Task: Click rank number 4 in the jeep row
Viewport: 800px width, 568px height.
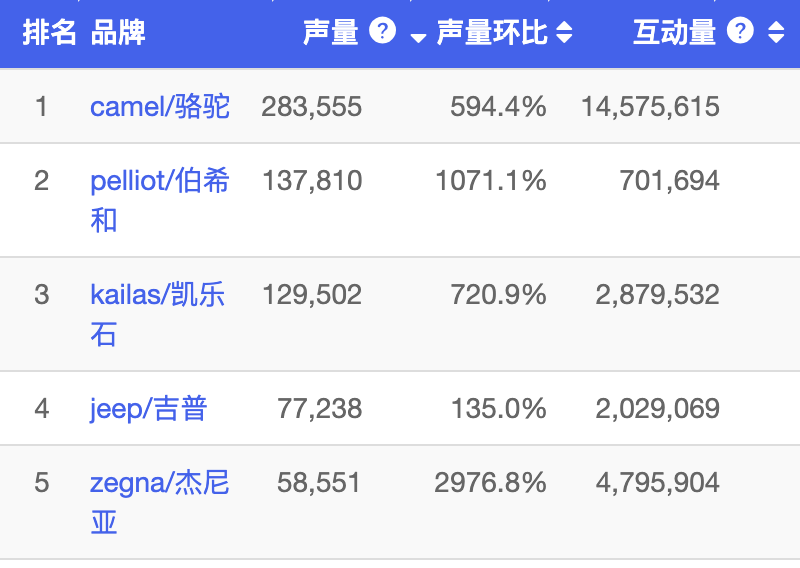Action: point(41,408)
